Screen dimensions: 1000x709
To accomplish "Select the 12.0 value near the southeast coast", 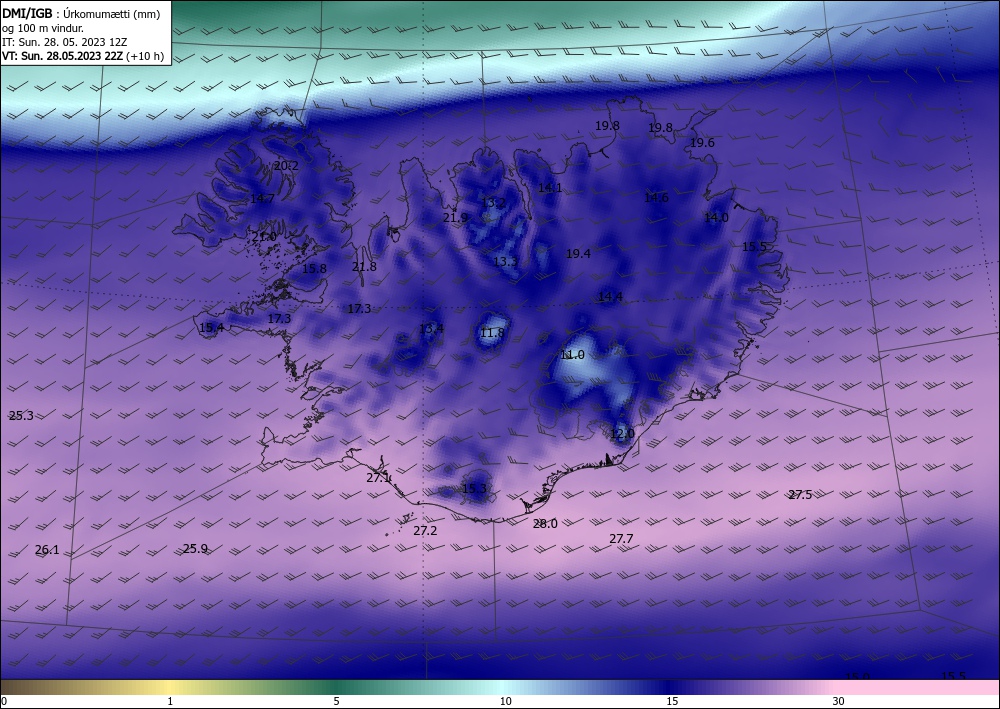I will click(622, 434).
